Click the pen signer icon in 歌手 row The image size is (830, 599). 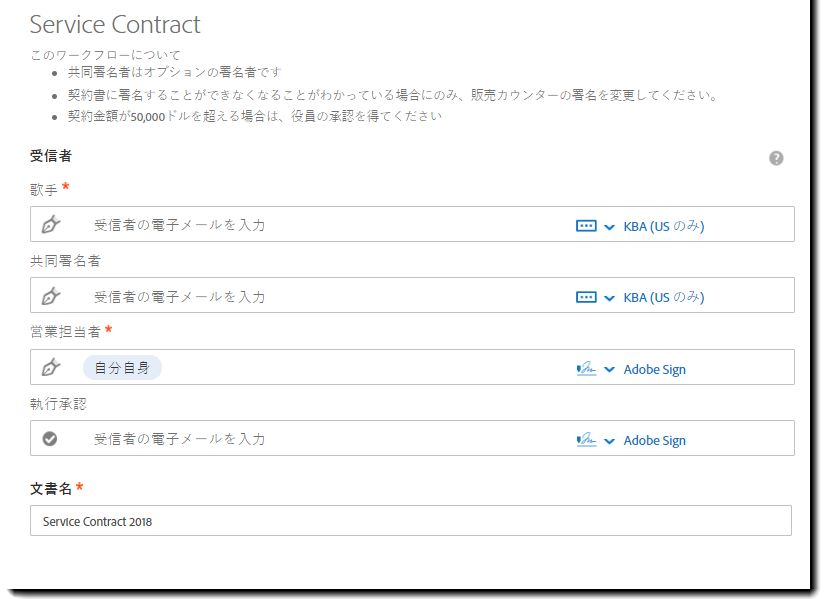click(x=51, y=224)
